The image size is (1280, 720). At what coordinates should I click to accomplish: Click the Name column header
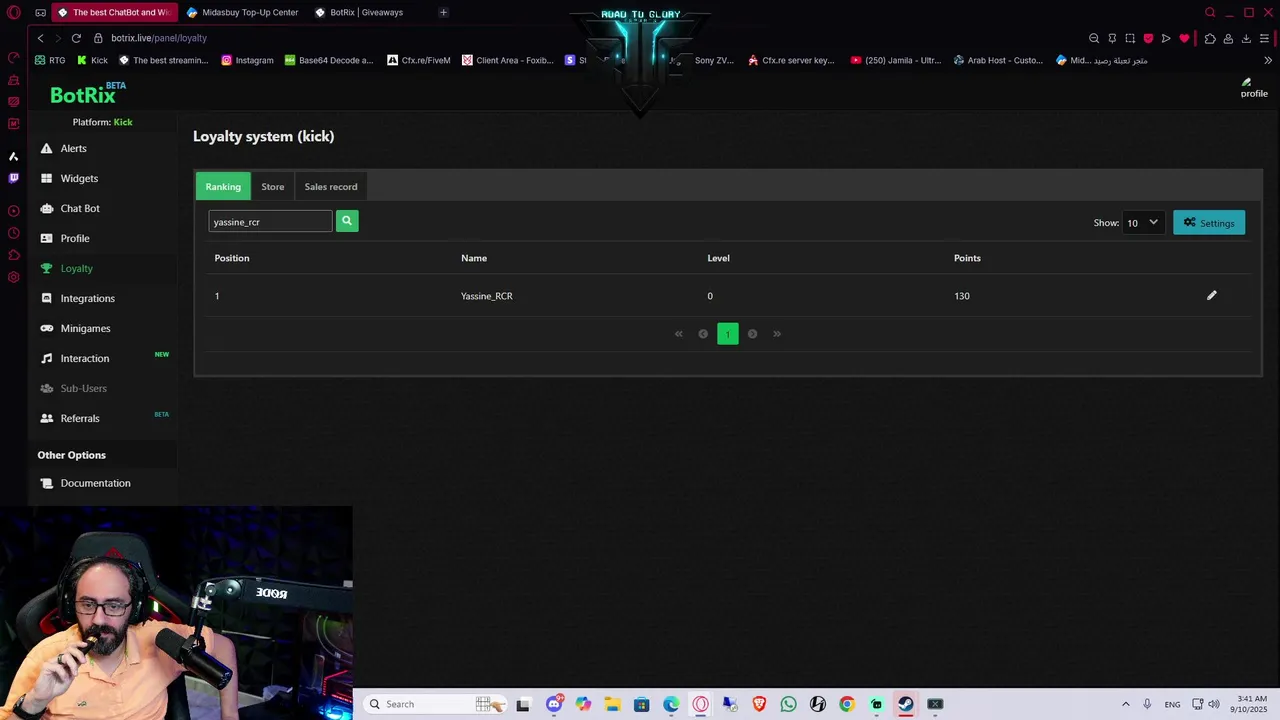[474, 258]
